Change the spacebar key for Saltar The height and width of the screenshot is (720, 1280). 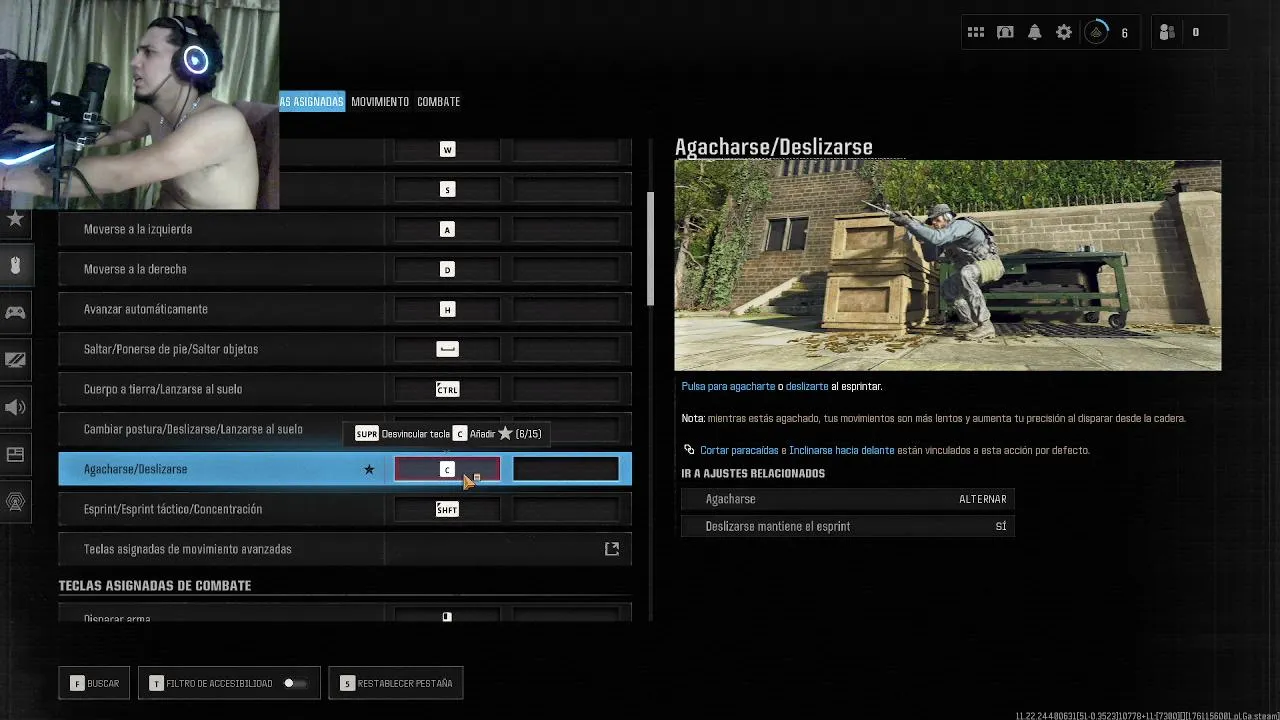[447, 349]
